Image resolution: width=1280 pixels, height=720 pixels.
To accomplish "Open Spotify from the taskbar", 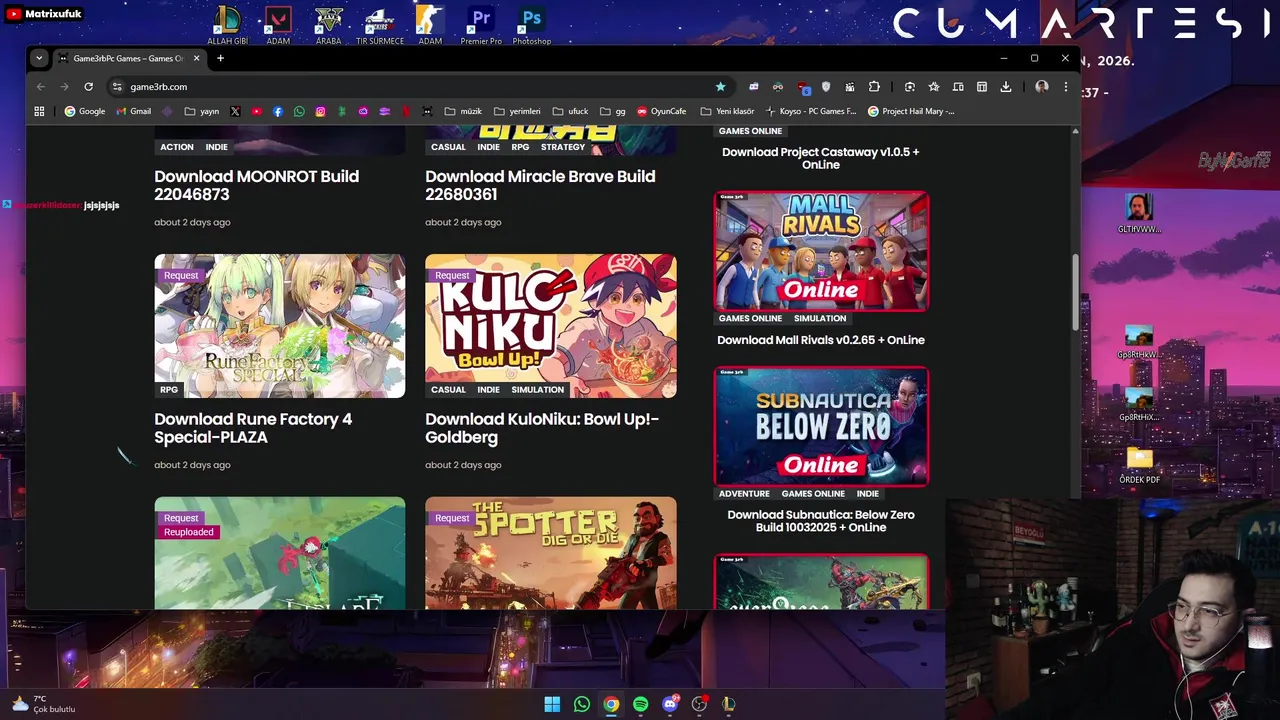I will point(641,704).
